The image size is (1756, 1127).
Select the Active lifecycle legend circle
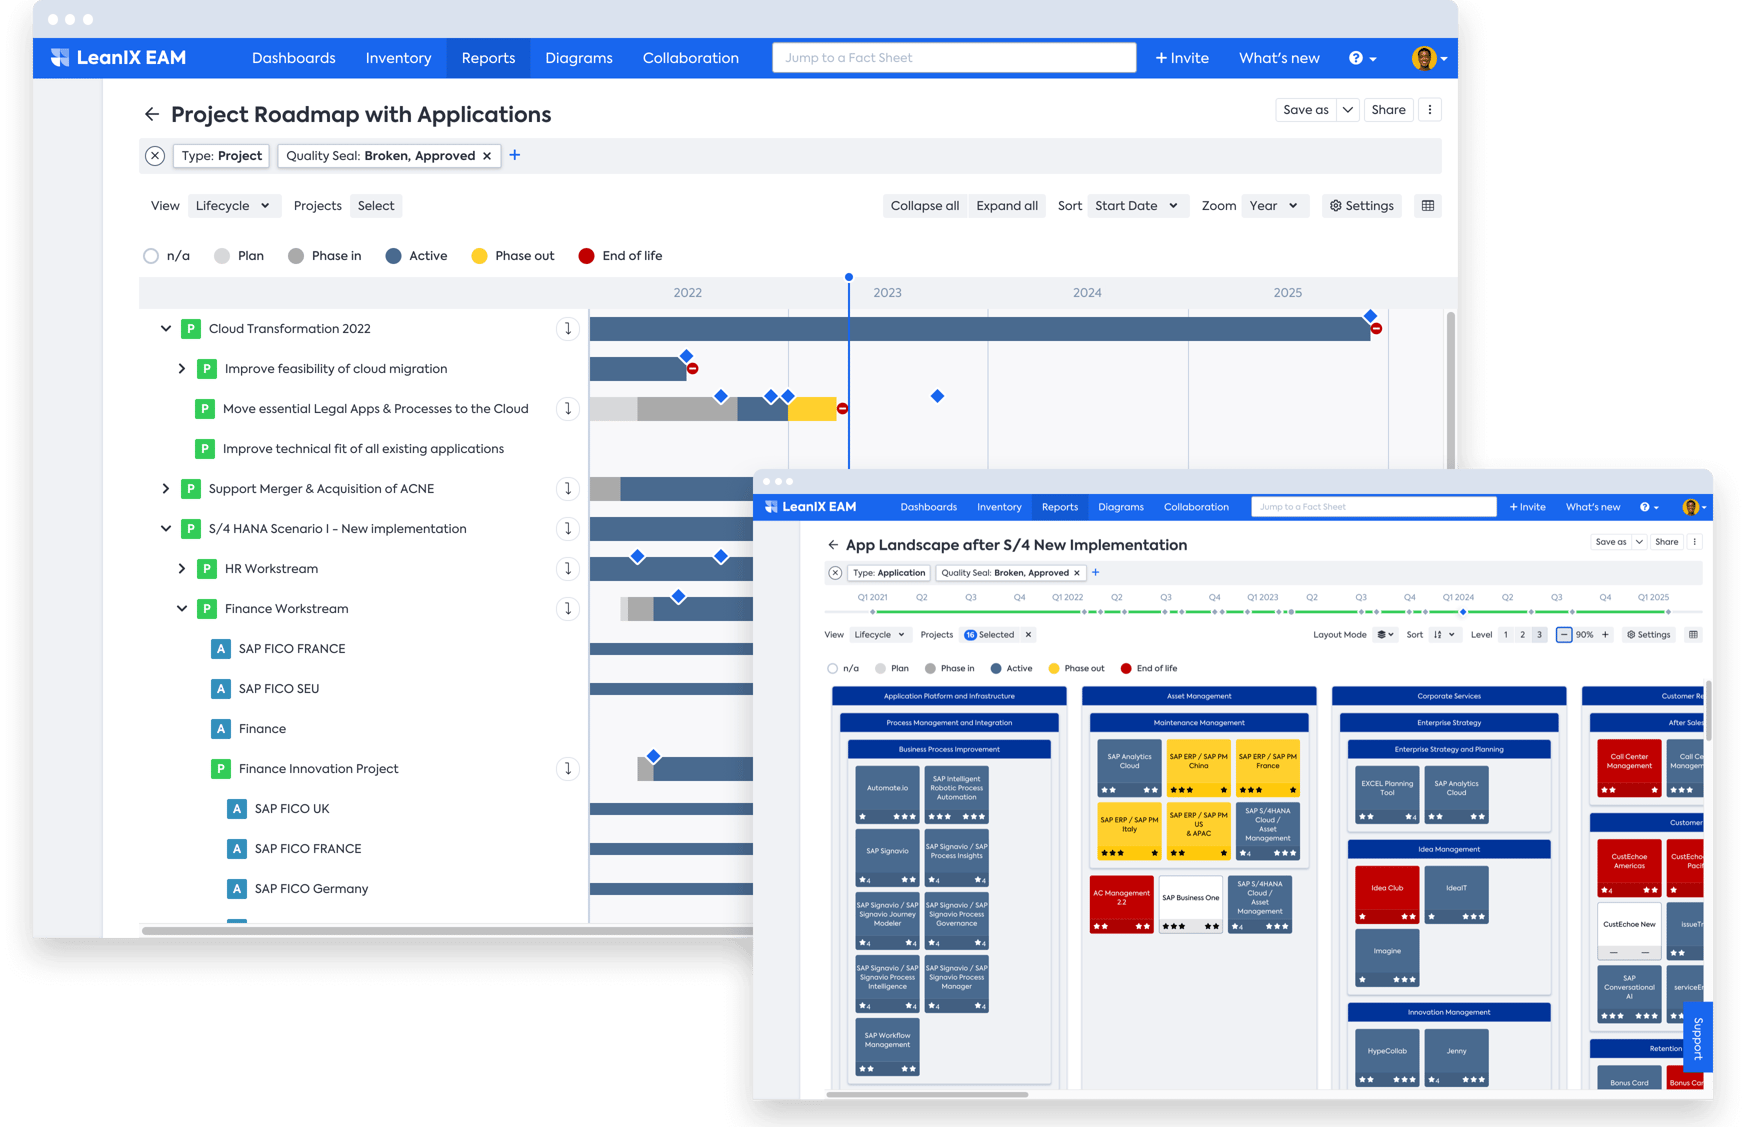click(x=392, y=256)
